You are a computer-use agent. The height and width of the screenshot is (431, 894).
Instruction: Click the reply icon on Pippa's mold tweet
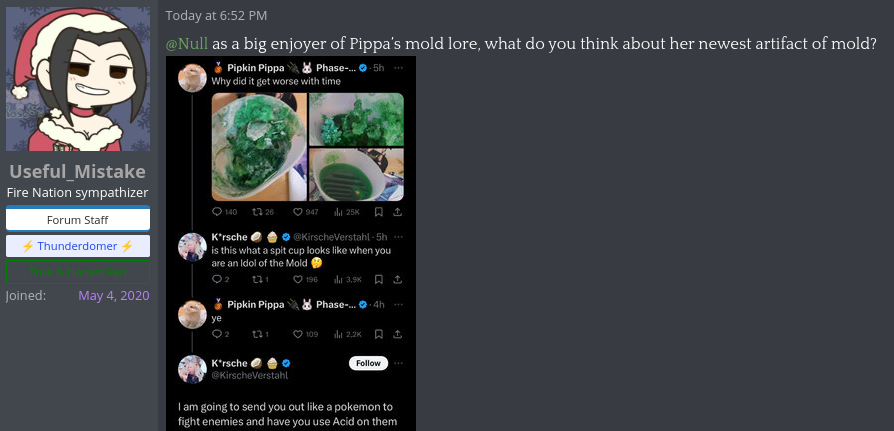tap(217, 212)
